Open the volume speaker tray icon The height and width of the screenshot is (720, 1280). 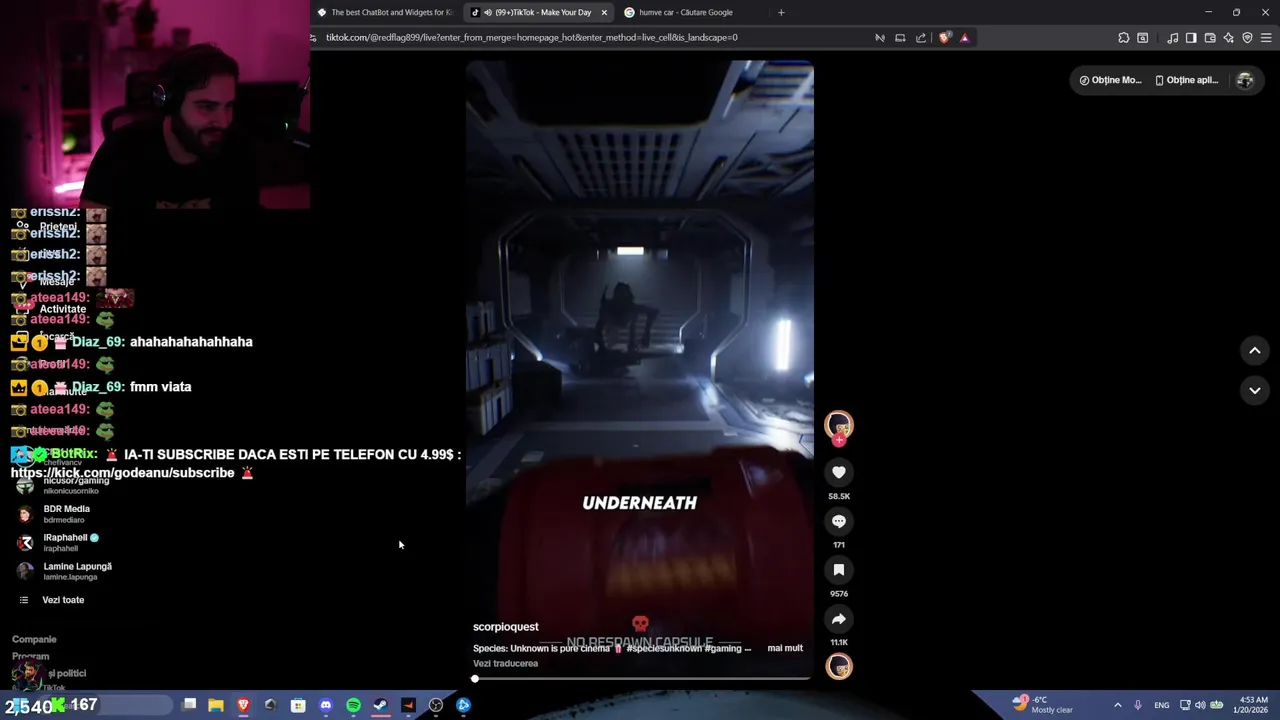tap(1200, 705)
